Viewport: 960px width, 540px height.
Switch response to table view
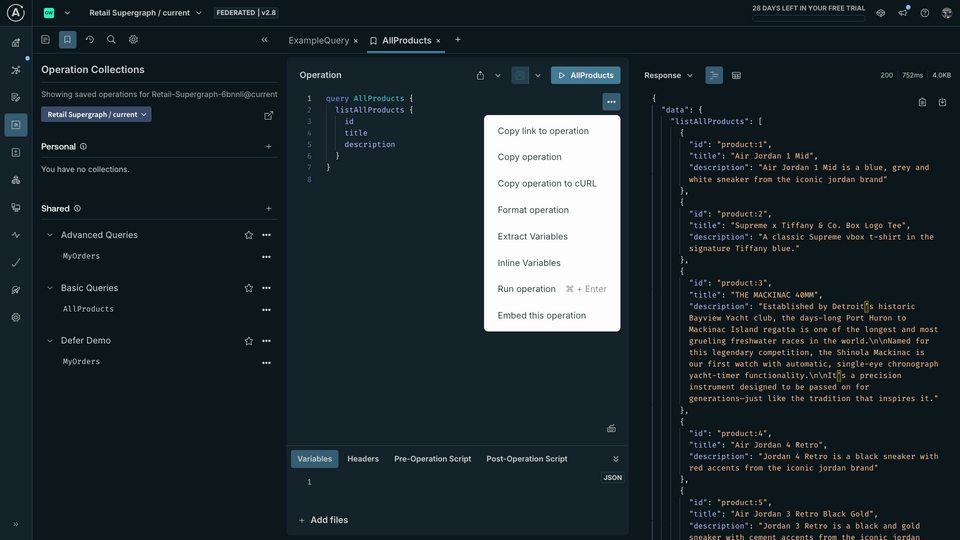pos(736,75)
